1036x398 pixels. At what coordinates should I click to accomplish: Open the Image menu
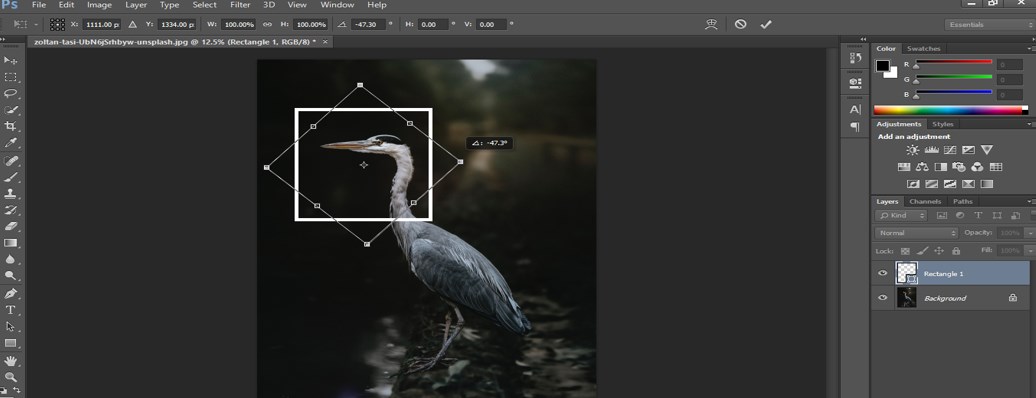(x=100, y=5)
